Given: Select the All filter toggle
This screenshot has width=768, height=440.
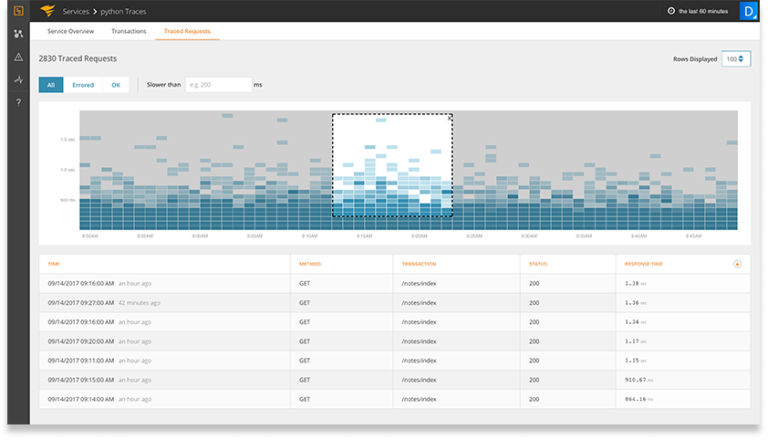Looking at the screenshot, I should 51,85.
